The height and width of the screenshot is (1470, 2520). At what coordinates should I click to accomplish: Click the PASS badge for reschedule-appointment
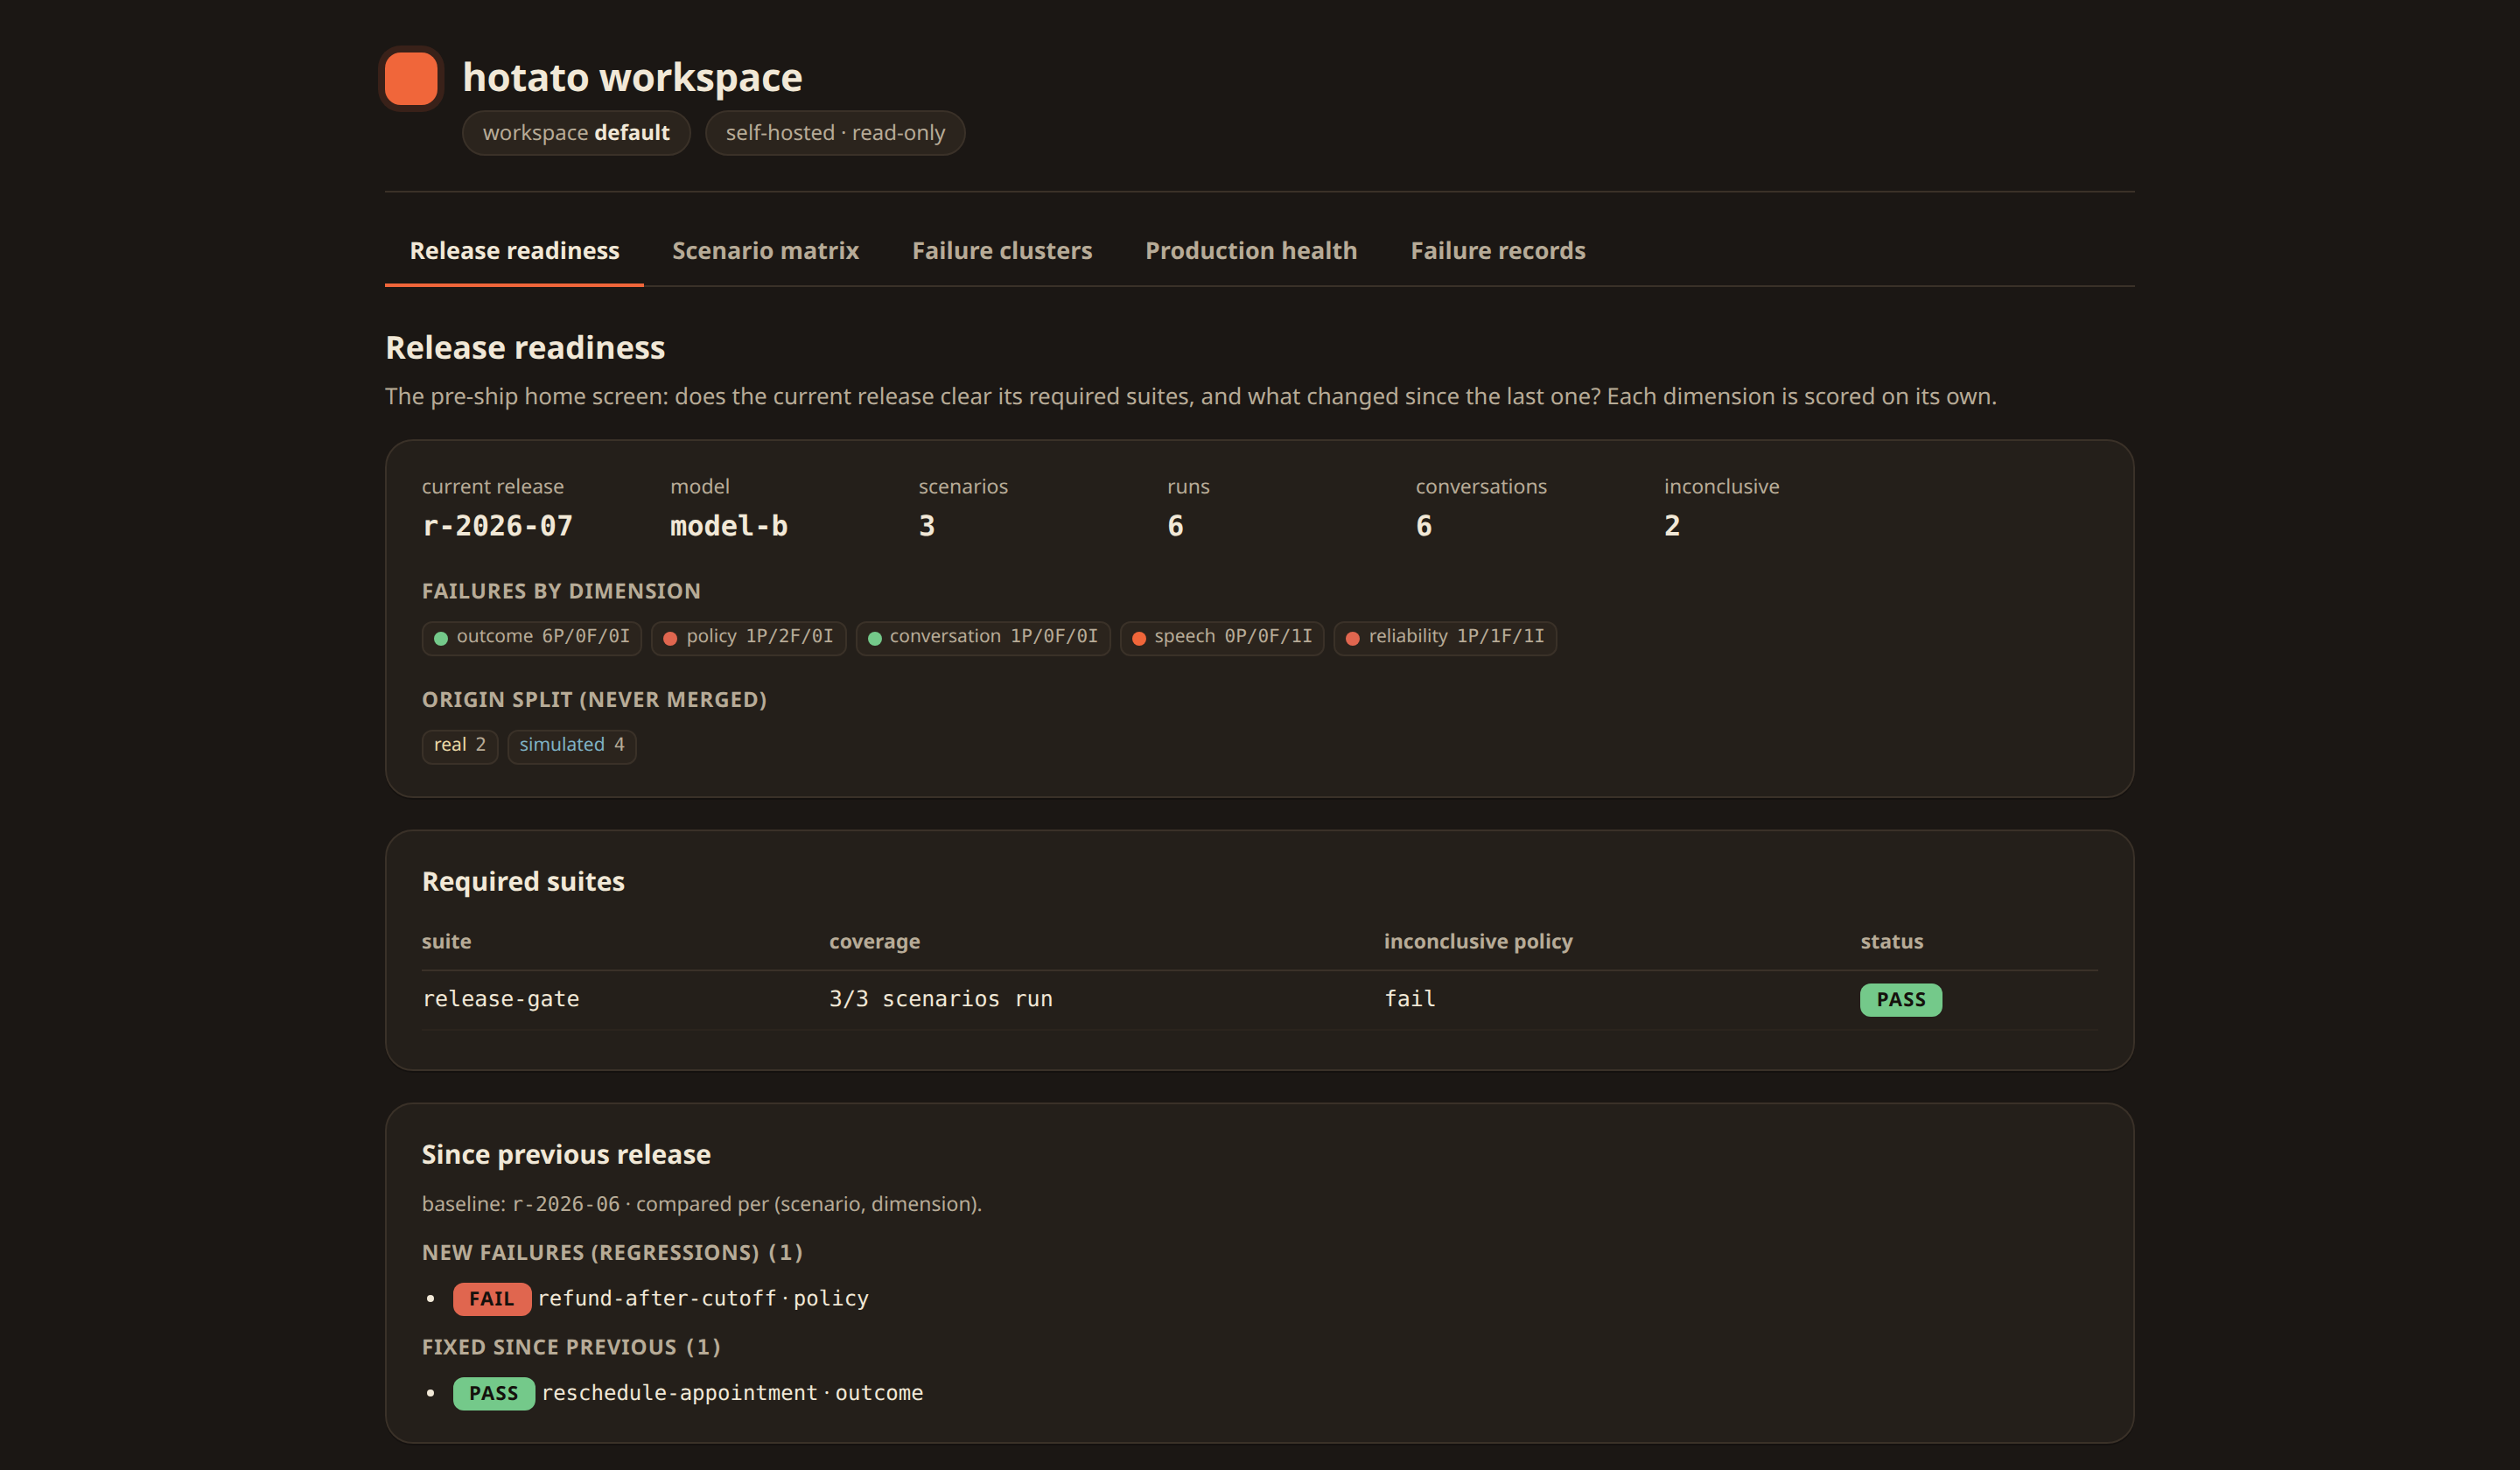tap(494, 1394)
